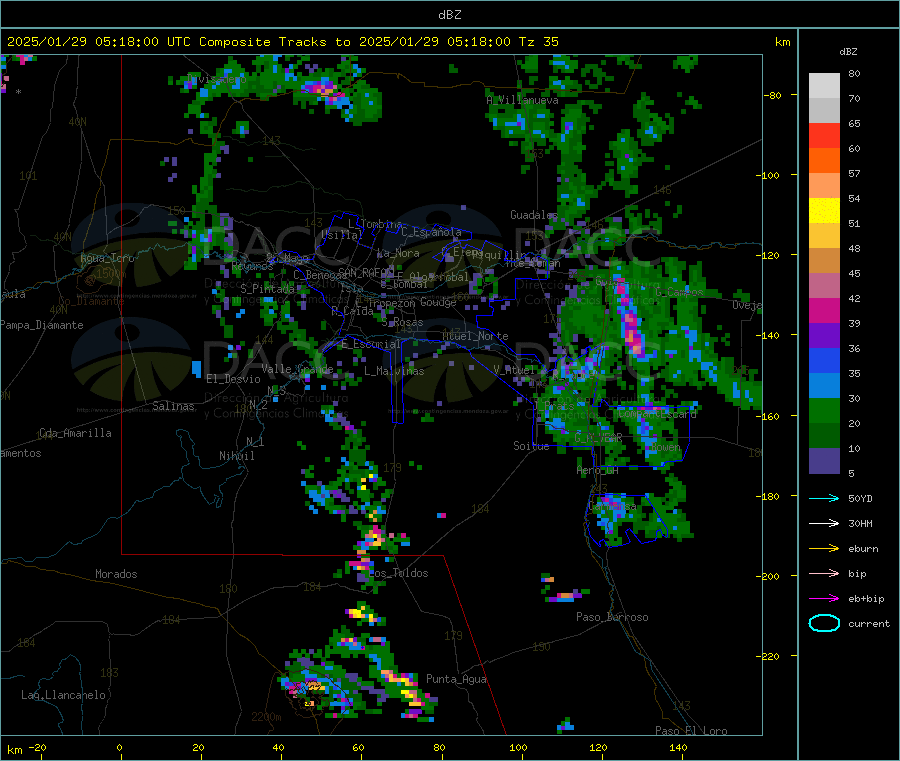Click the eburn yellow arrow icon
The width and height of the screenshot is (900, 761).
pyautogui.click(x=824, y=549)
